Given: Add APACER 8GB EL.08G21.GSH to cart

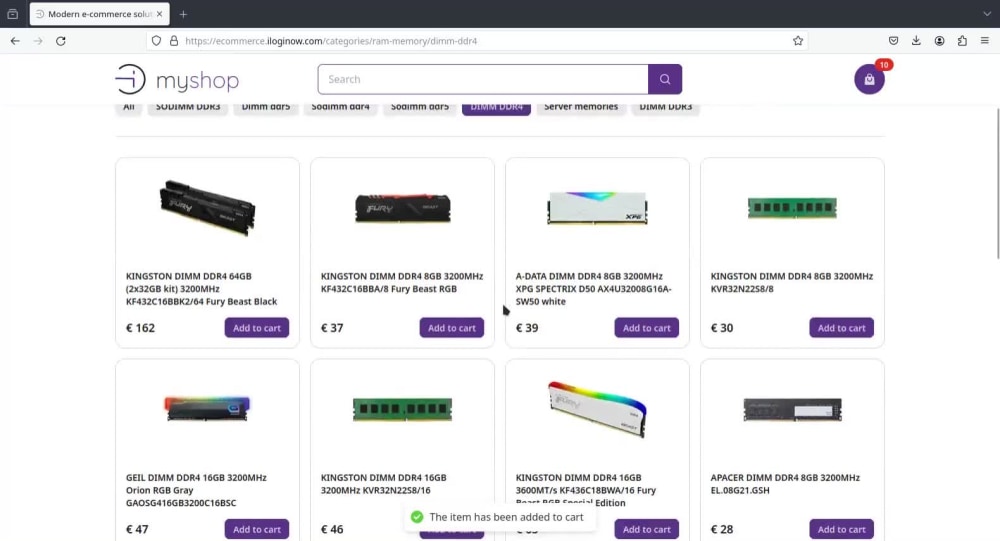Looking at the screenshot, I should pyautogui.click(x=842, y=529).
